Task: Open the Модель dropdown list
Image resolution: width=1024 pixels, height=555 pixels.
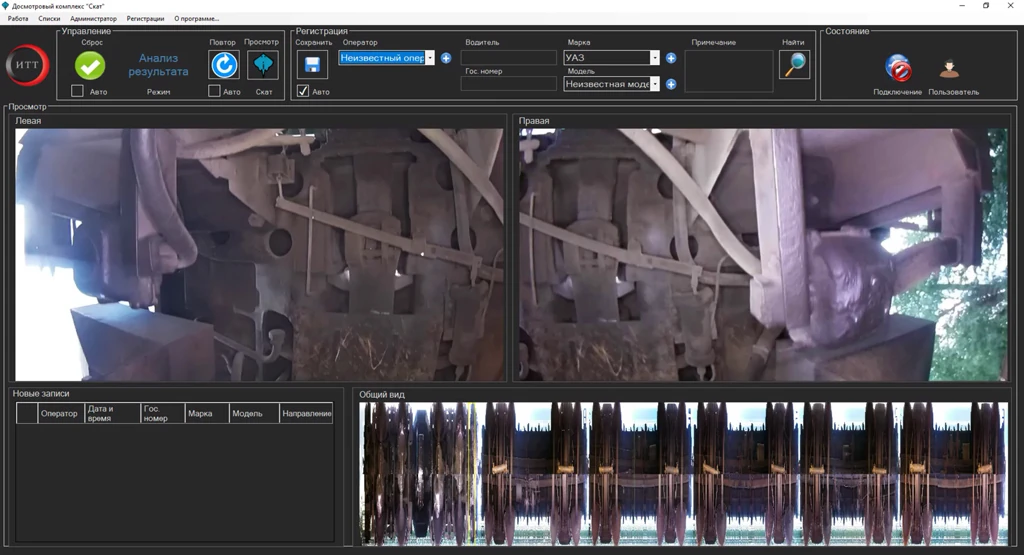Action: (x=655, y=84)
